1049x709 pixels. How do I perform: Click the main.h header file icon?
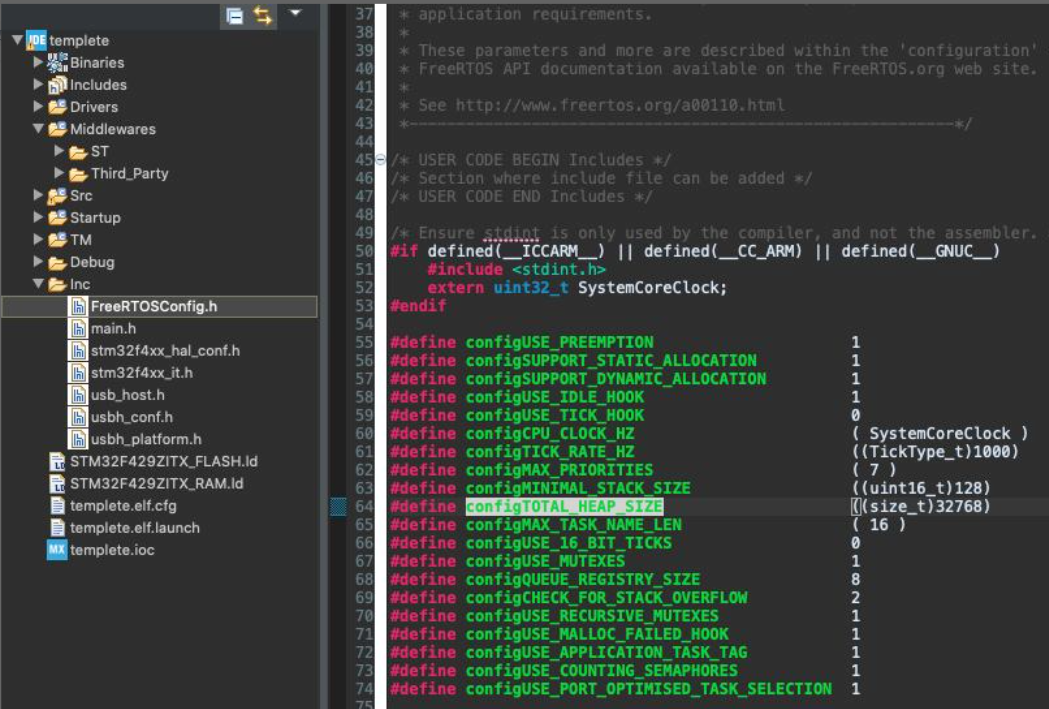click(78, 328)
